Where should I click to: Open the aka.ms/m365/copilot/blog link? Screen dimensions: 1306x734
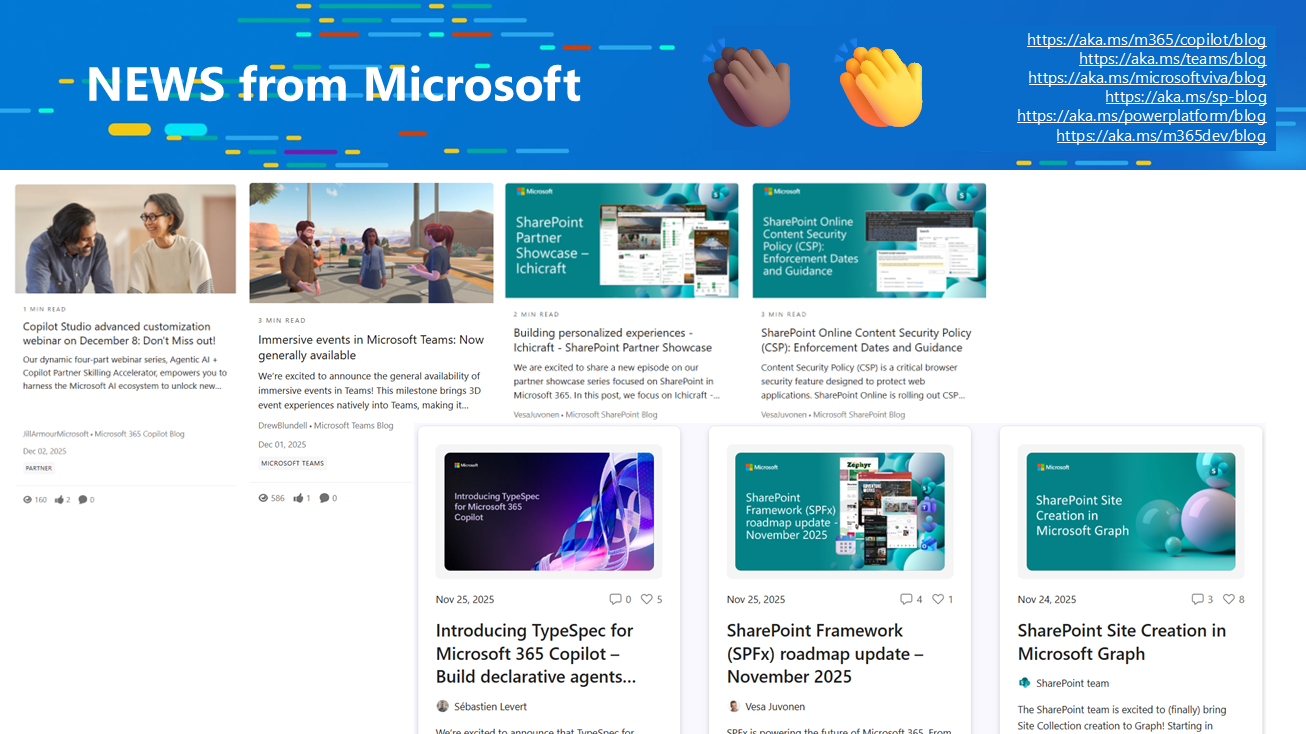click(x=1146, y=40)
